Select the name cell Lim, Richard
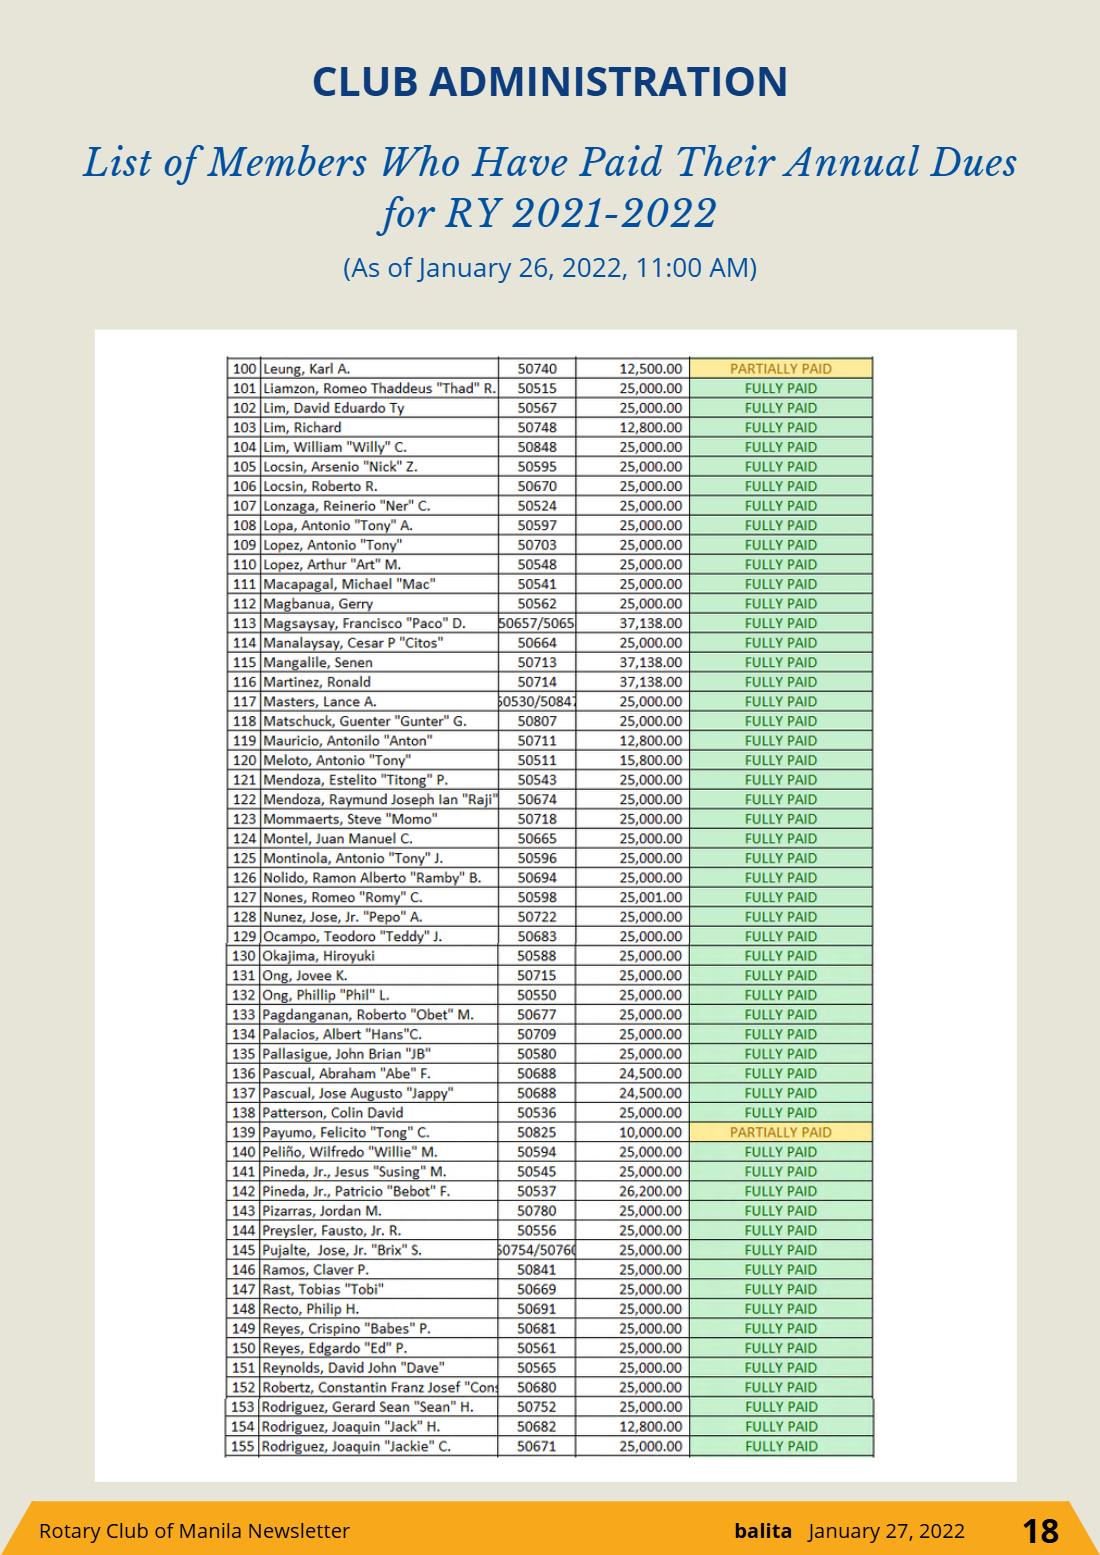1100x1555 pixels. tap(379, 427)
